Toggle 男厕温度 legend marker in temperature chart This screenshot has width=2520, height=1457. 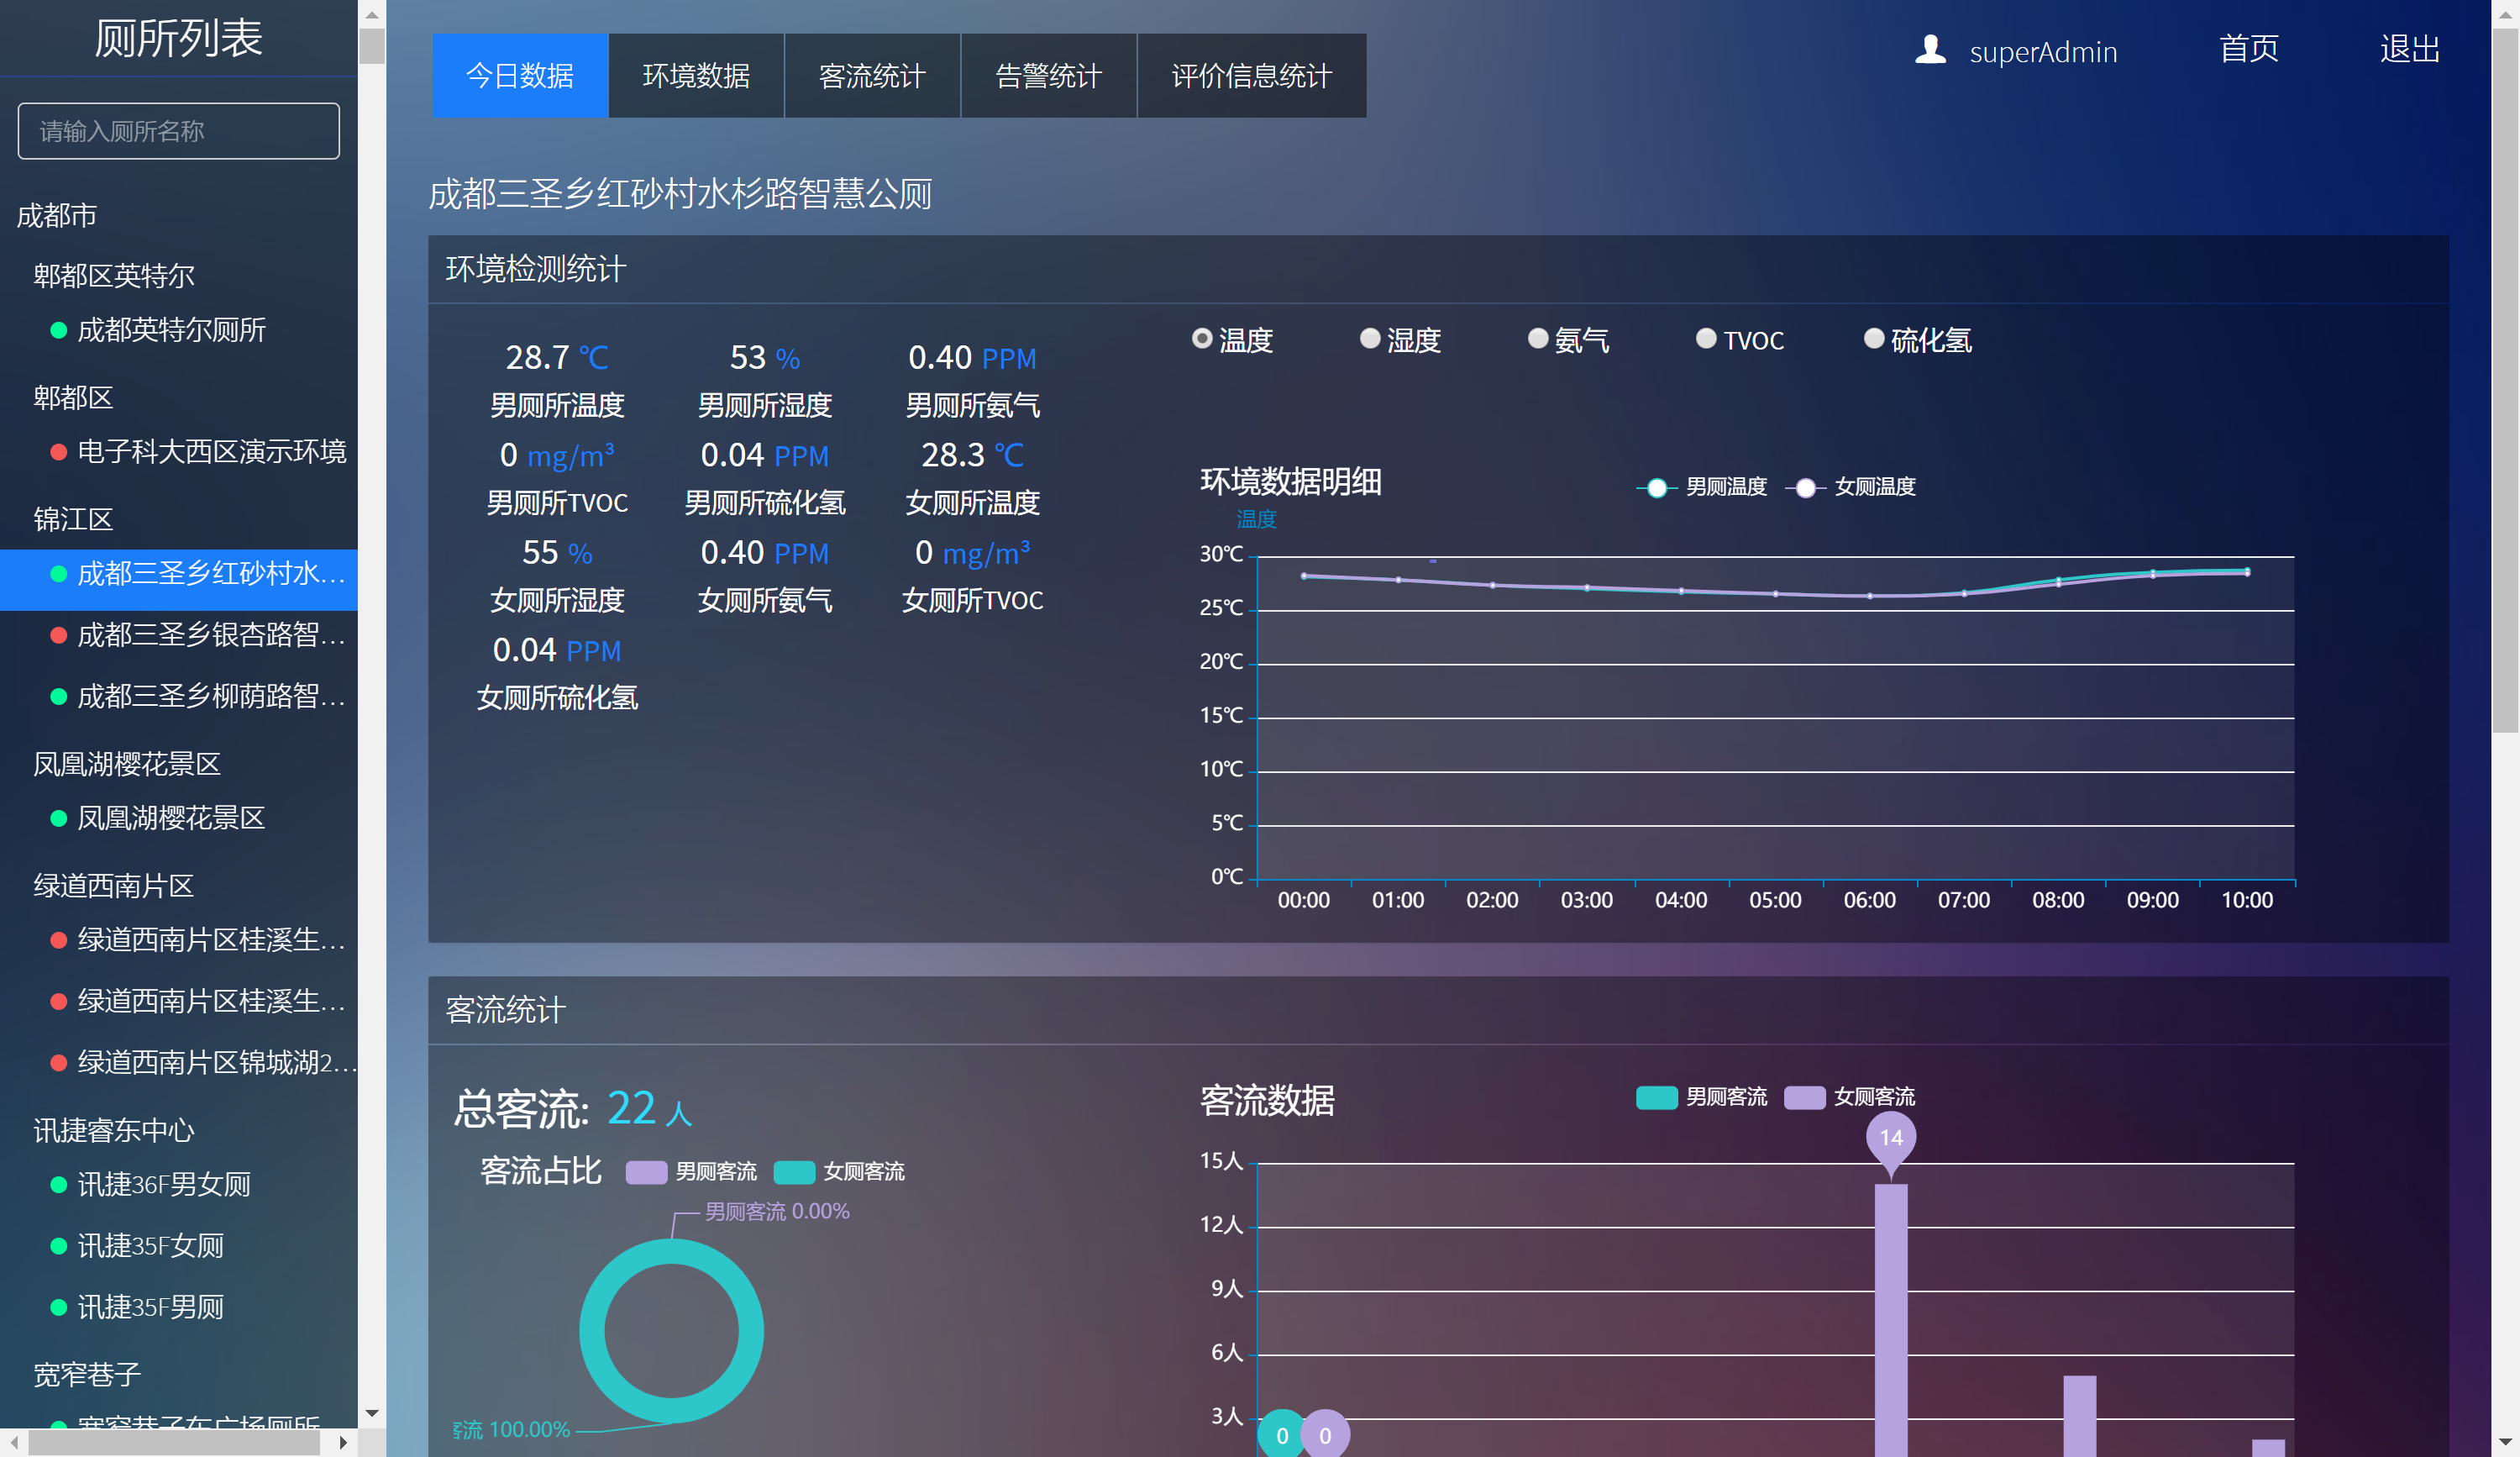(x=1657, y=487)
